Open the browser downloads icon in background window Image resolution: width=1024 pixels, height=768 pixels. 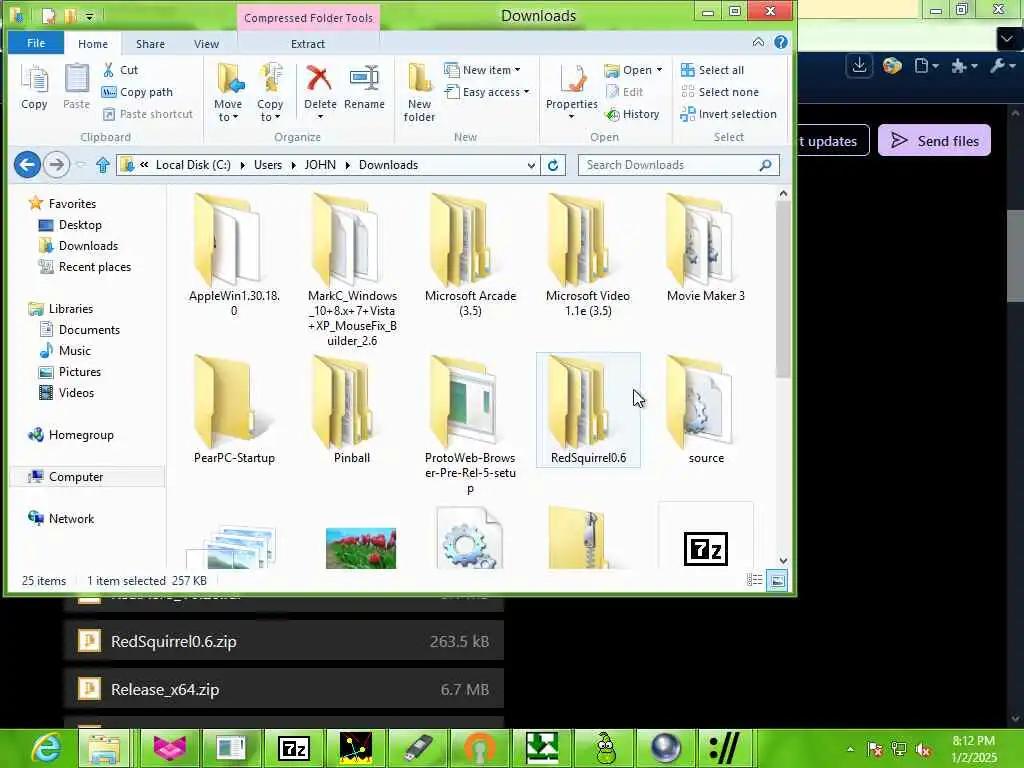[x=859, y=65]
